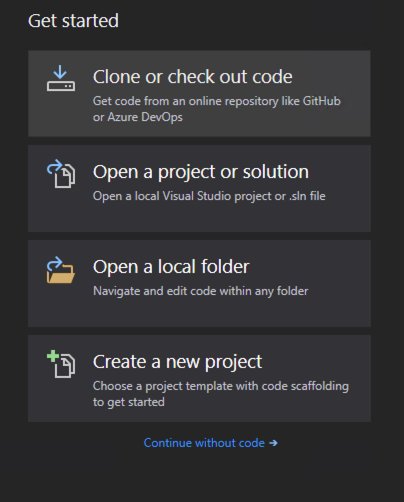Click the Get started heading
This screenshot has width=404, height=502.
coord(73,21)
